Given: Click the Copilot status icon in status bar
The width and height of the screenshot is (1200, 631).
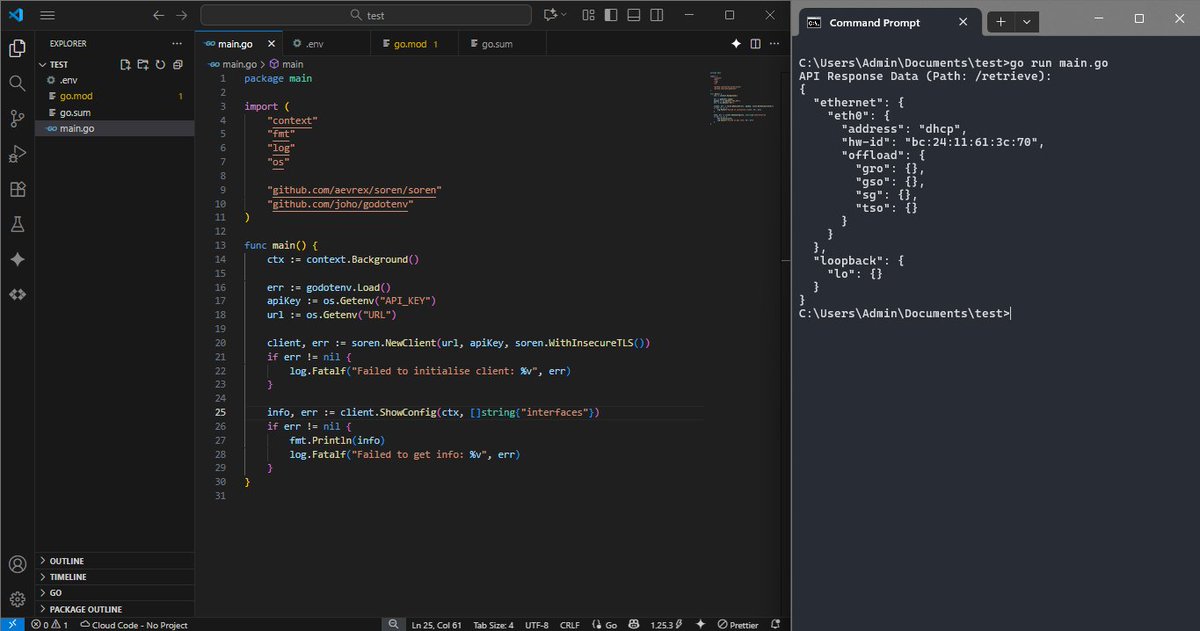Looking at the screenshot, I should (x=634, y=624).
